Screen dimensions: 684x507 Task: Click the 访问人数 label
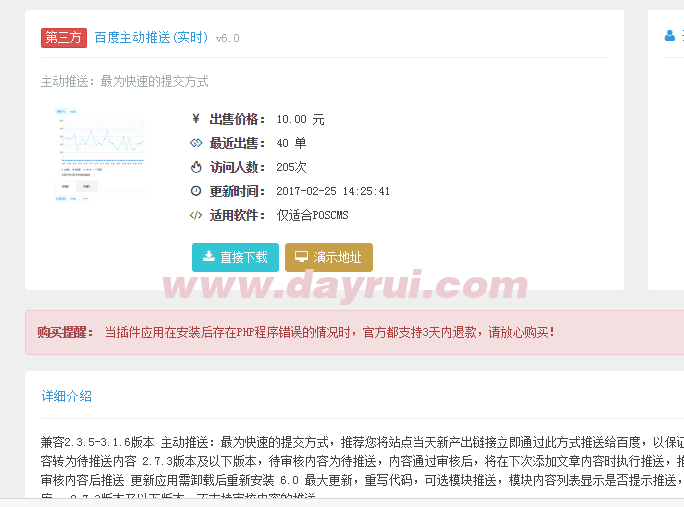[237, 167]
